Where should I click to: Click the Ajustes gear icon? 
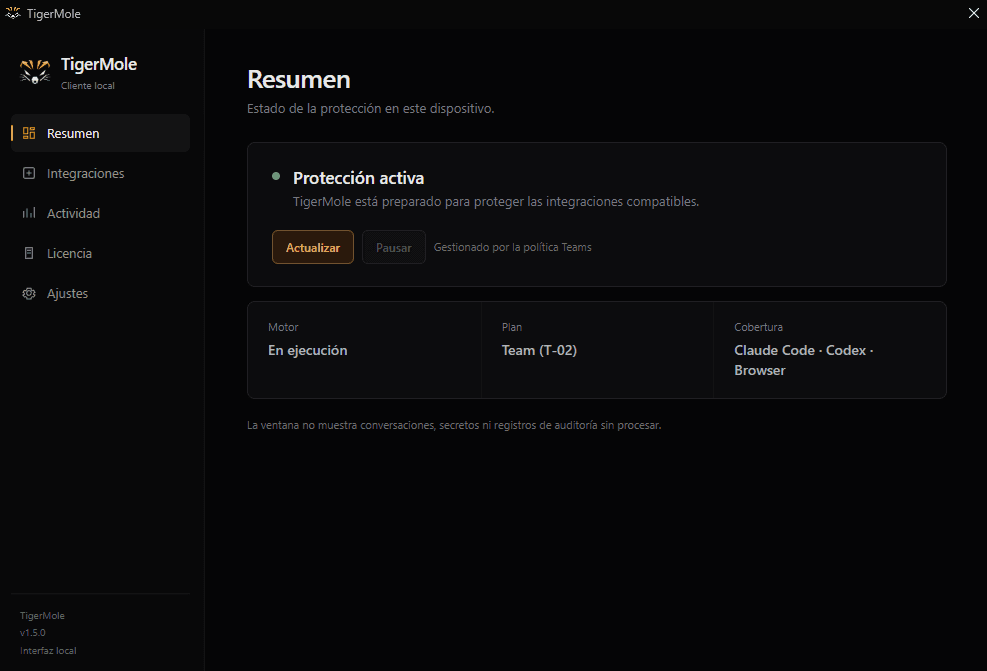click(x=29, y=293)
